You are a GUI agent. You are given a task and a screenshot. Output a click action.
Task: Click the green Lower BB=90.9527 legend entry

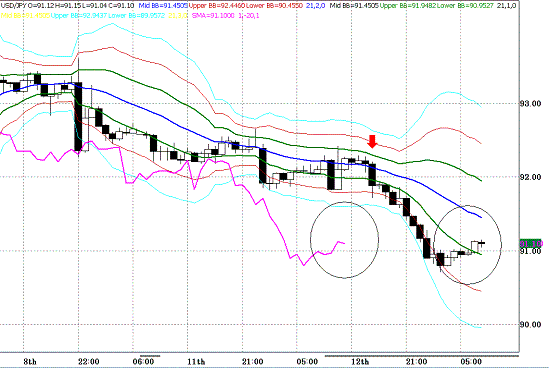point(465,6)
